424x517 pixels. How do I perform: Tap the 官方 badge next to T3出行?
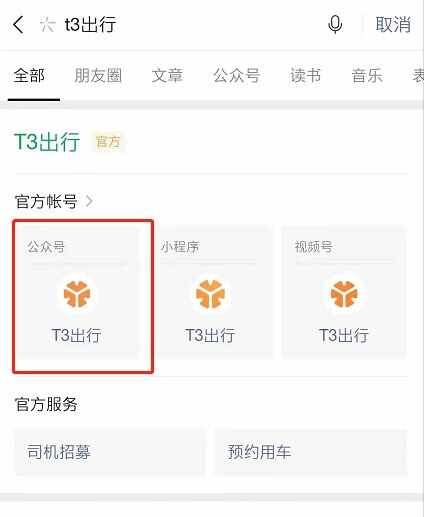(108, 142)
